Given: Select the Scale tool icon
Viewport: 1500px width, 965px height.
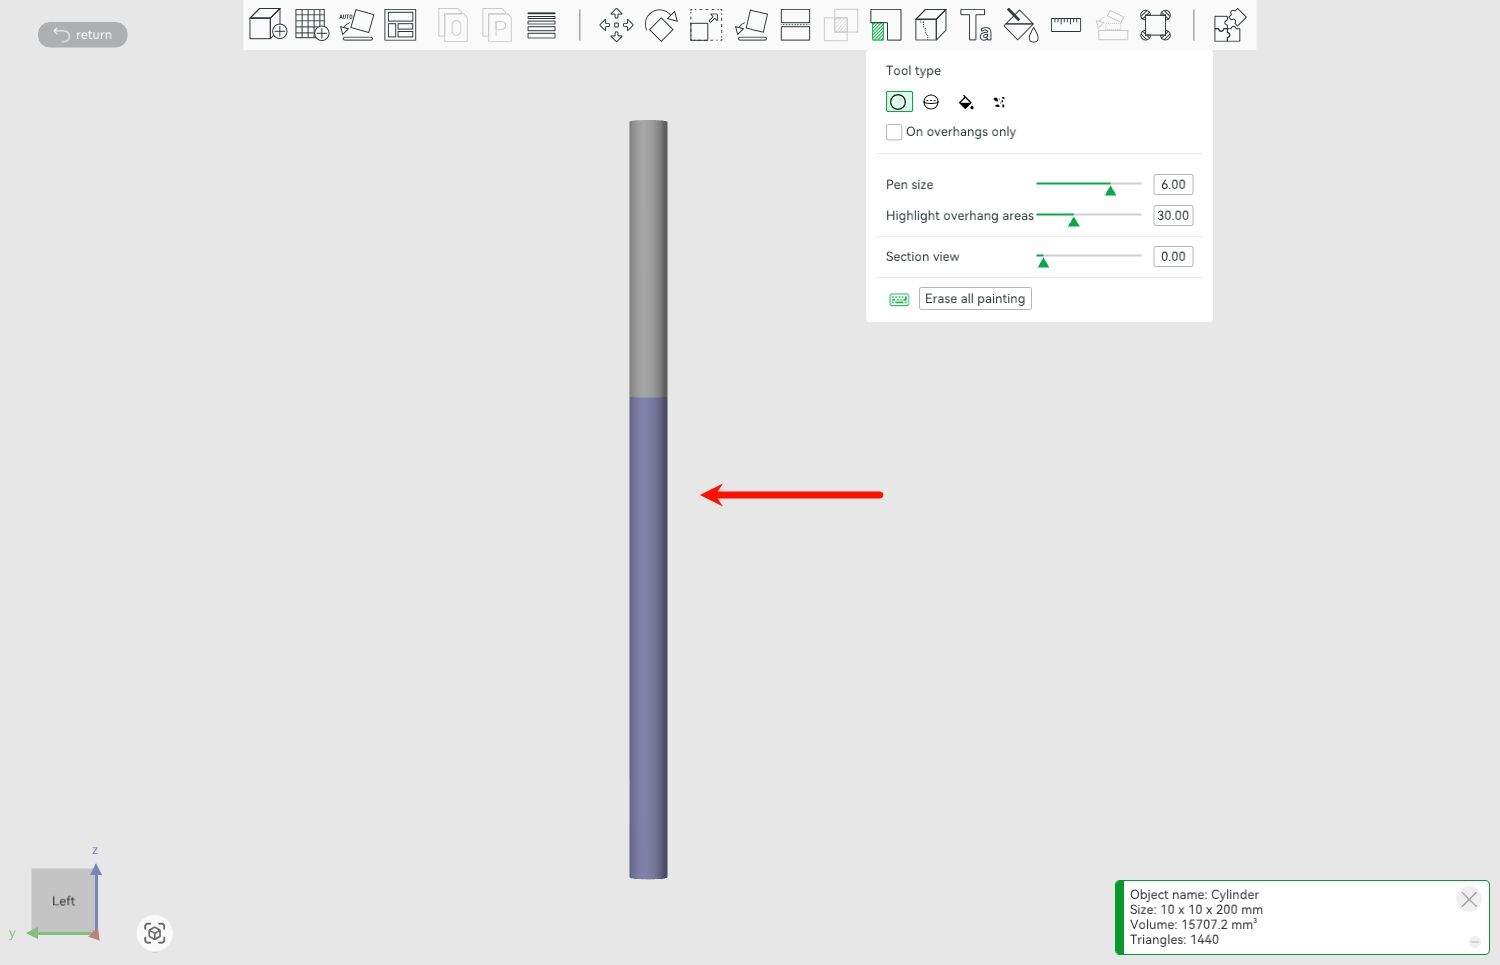Looking at the screenshot, I should click(706, 25).
